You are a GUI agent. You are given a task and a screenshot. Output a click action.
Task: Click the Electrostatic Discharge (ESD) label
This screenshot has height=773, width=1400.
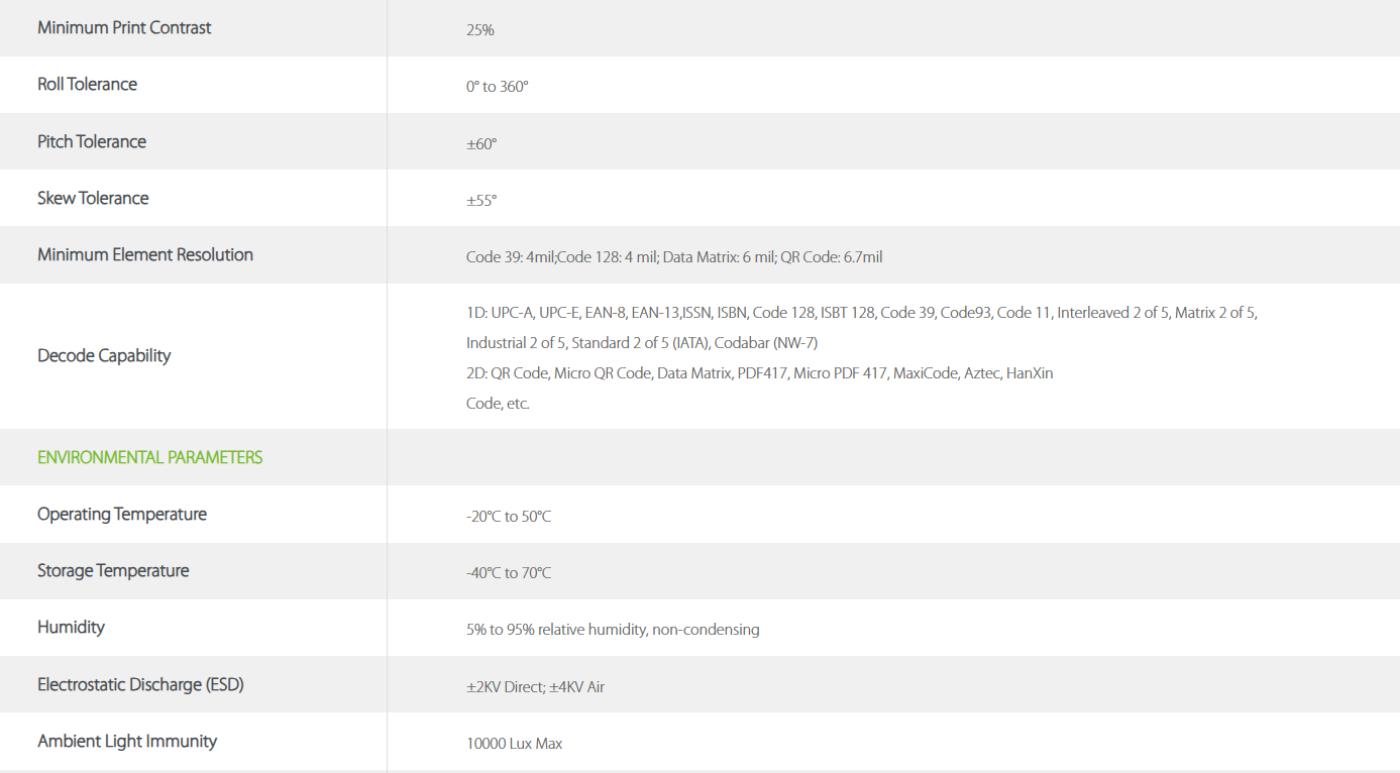141,685
